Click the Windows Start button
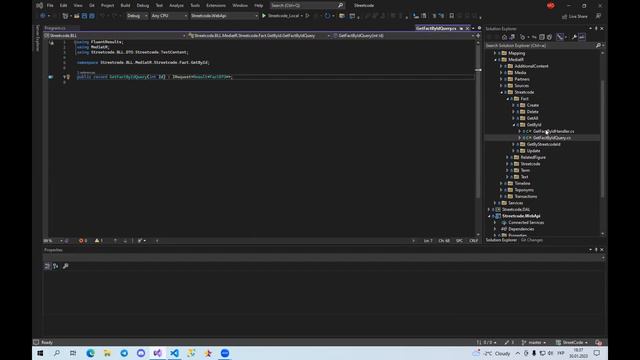 tap(40, 353)
